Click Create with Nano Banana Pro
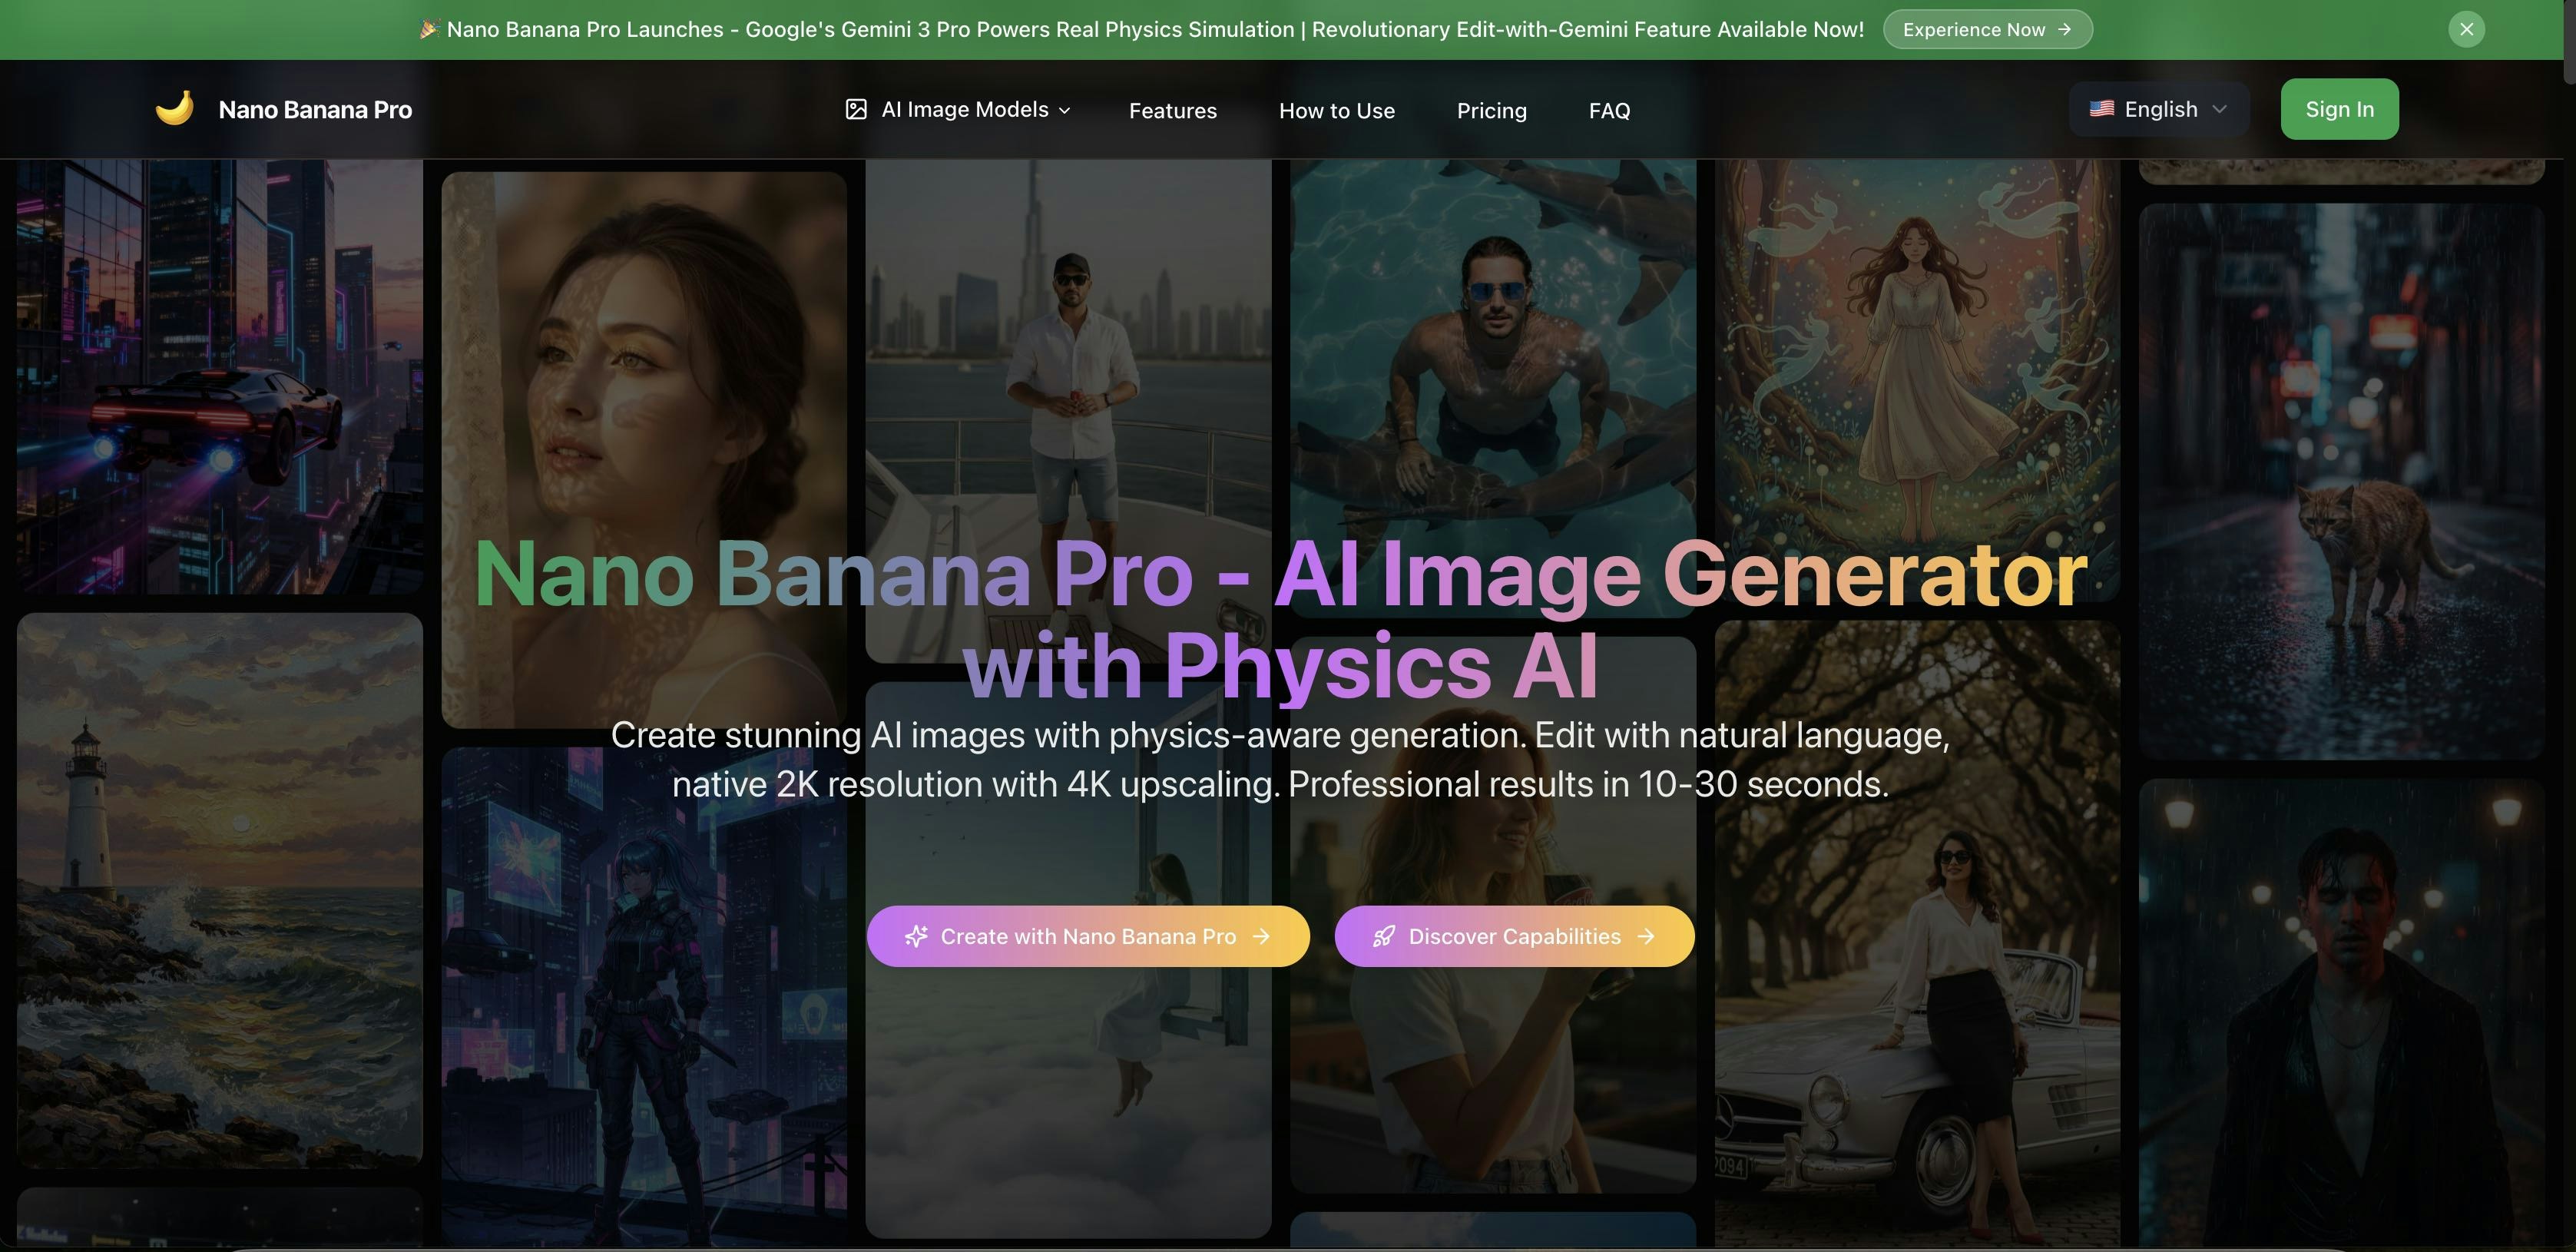 pos(1088,936)
